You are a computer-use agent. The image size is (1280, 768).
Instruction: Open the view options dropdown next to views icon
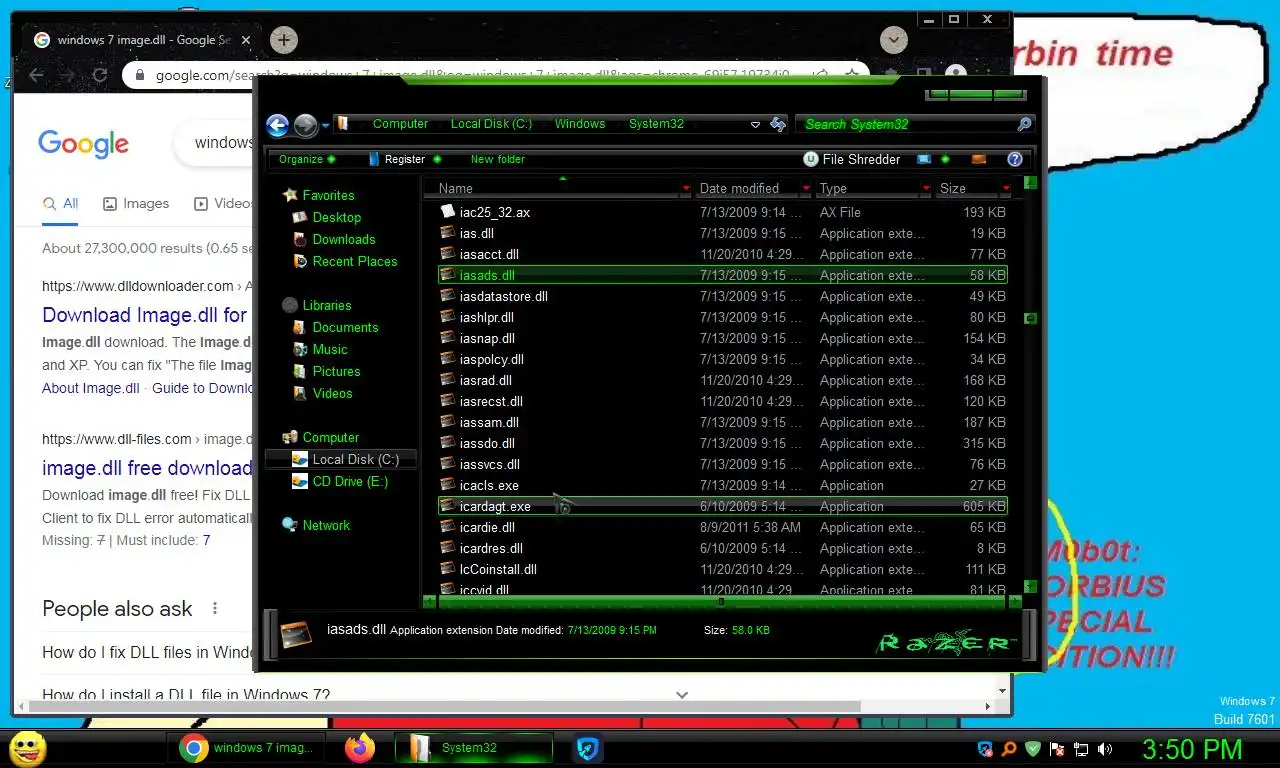(945, 159)
